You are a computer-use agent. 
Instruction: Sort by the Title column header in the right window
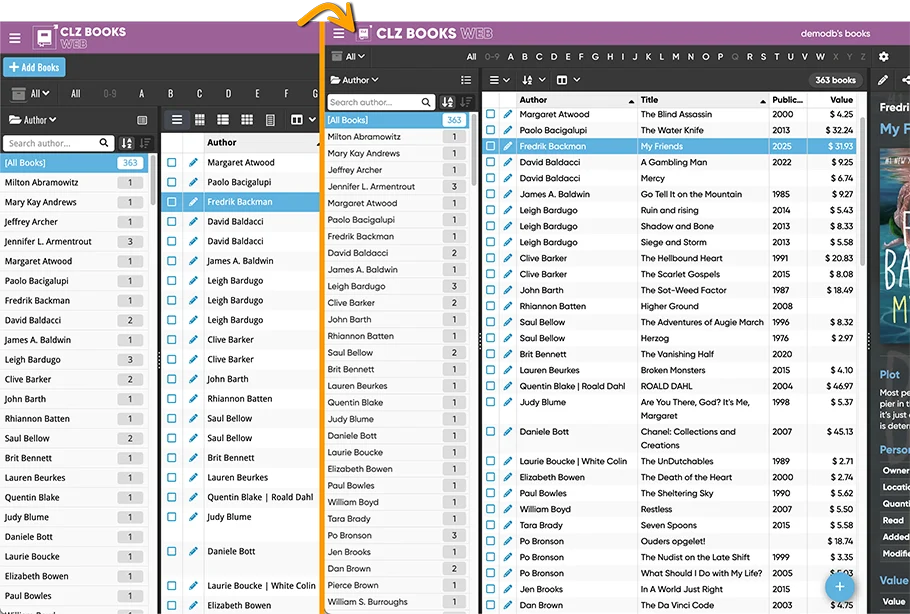click(x=702, y=100)
